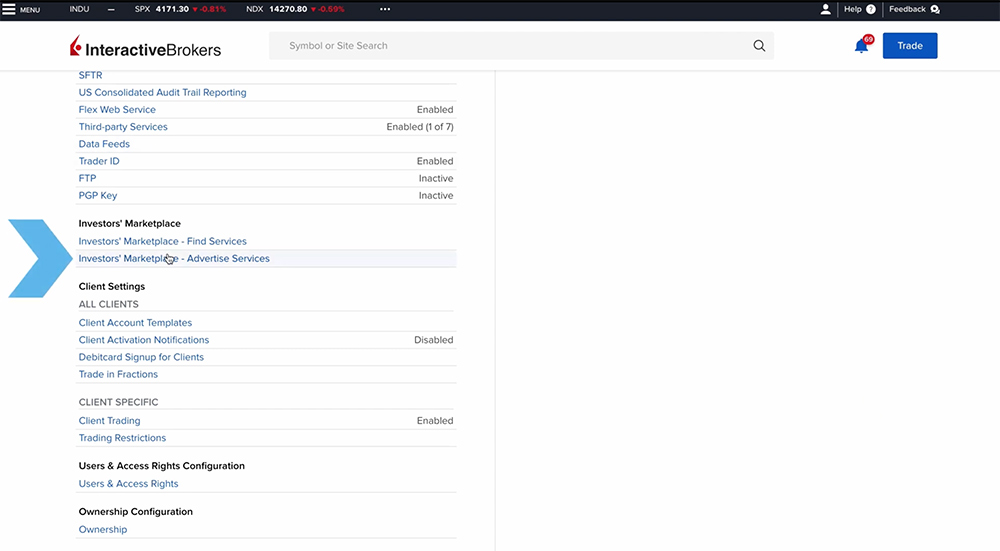
Task: Click the Help question mark icon
Action: (x=870, y=9)
